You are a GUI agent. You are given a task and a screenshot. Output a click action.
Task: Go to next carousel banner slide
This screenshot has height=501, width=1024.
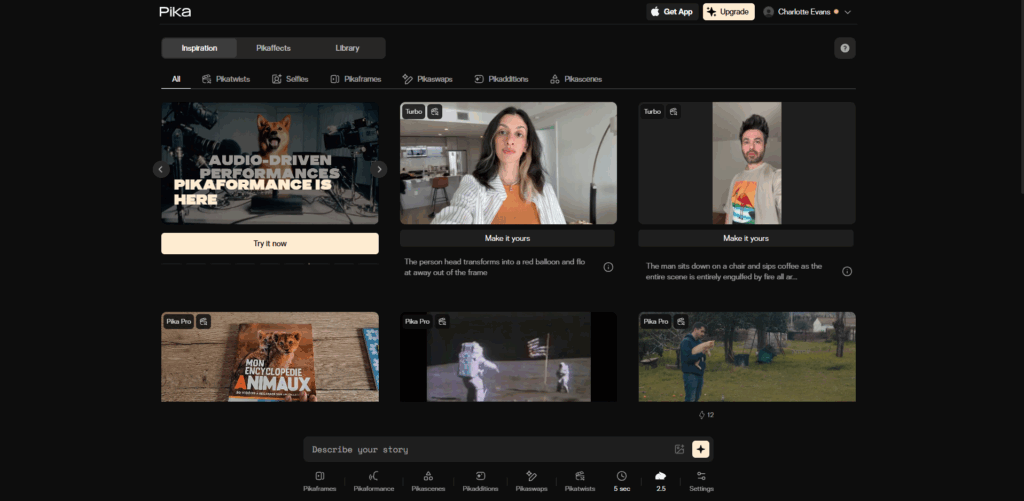[x=379, y=169]
